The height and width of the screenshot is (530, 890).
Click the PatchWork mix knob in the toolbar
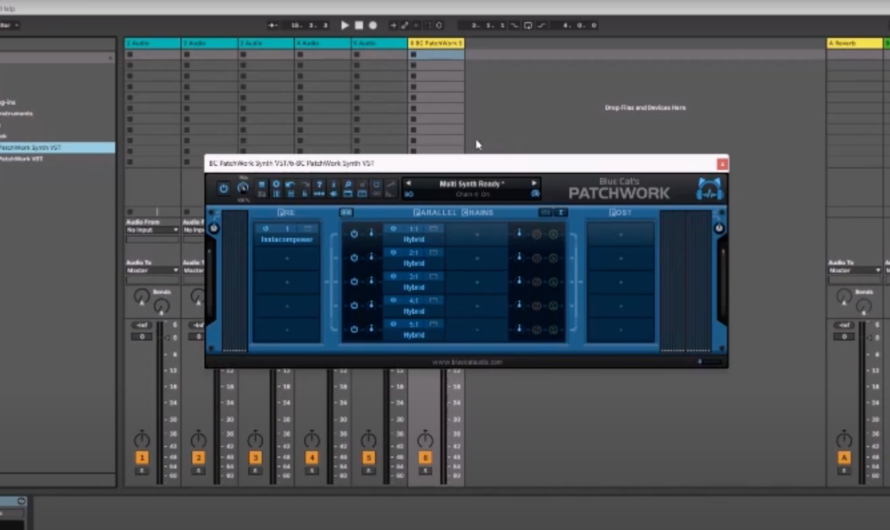pyautogui.click(x=243, y=188)
